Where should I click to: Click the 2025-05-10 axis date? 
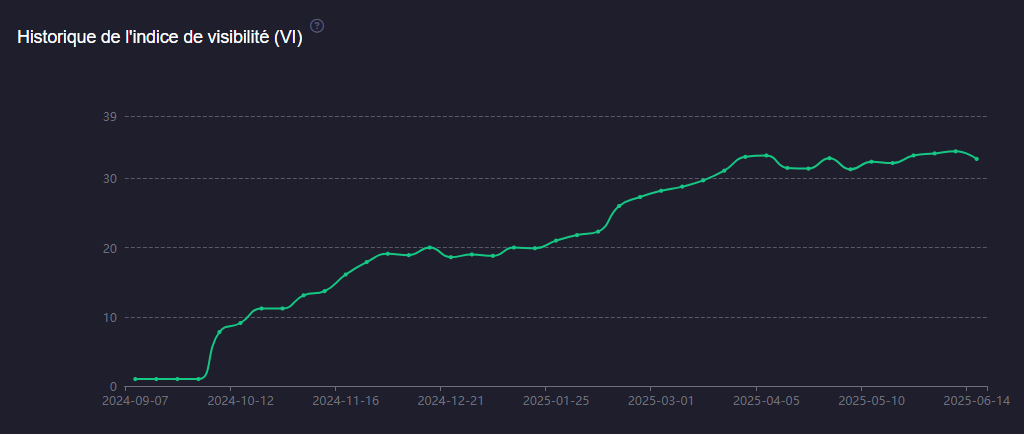click(x=872, y=400)
